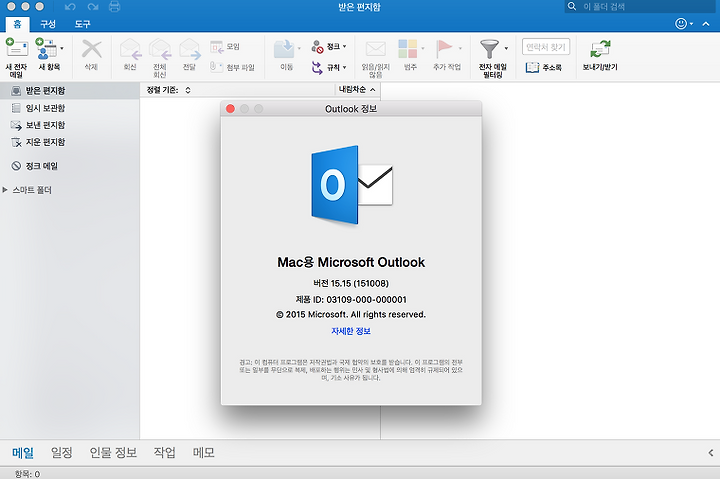
Task: Close the Outlook 정보 dialog
Action: [231, 109]
